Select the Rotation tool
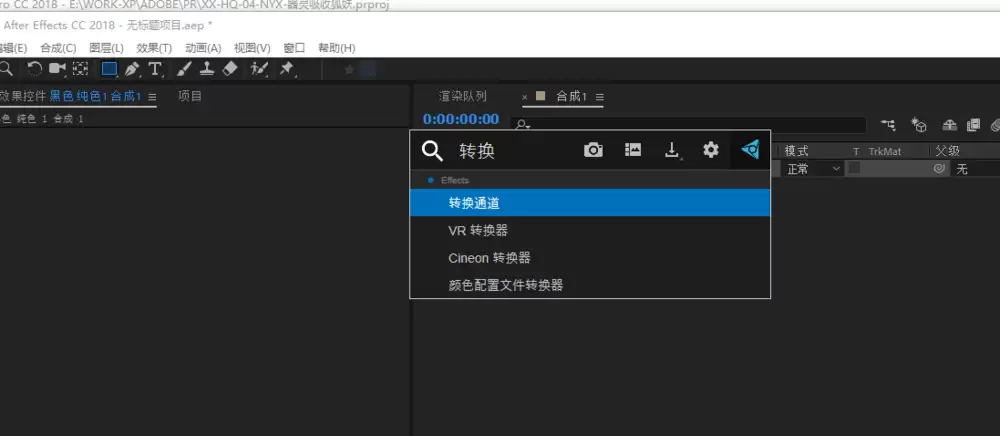Image resolution: width=1000 pixels, height=436 pixels. tap(34, 69)
